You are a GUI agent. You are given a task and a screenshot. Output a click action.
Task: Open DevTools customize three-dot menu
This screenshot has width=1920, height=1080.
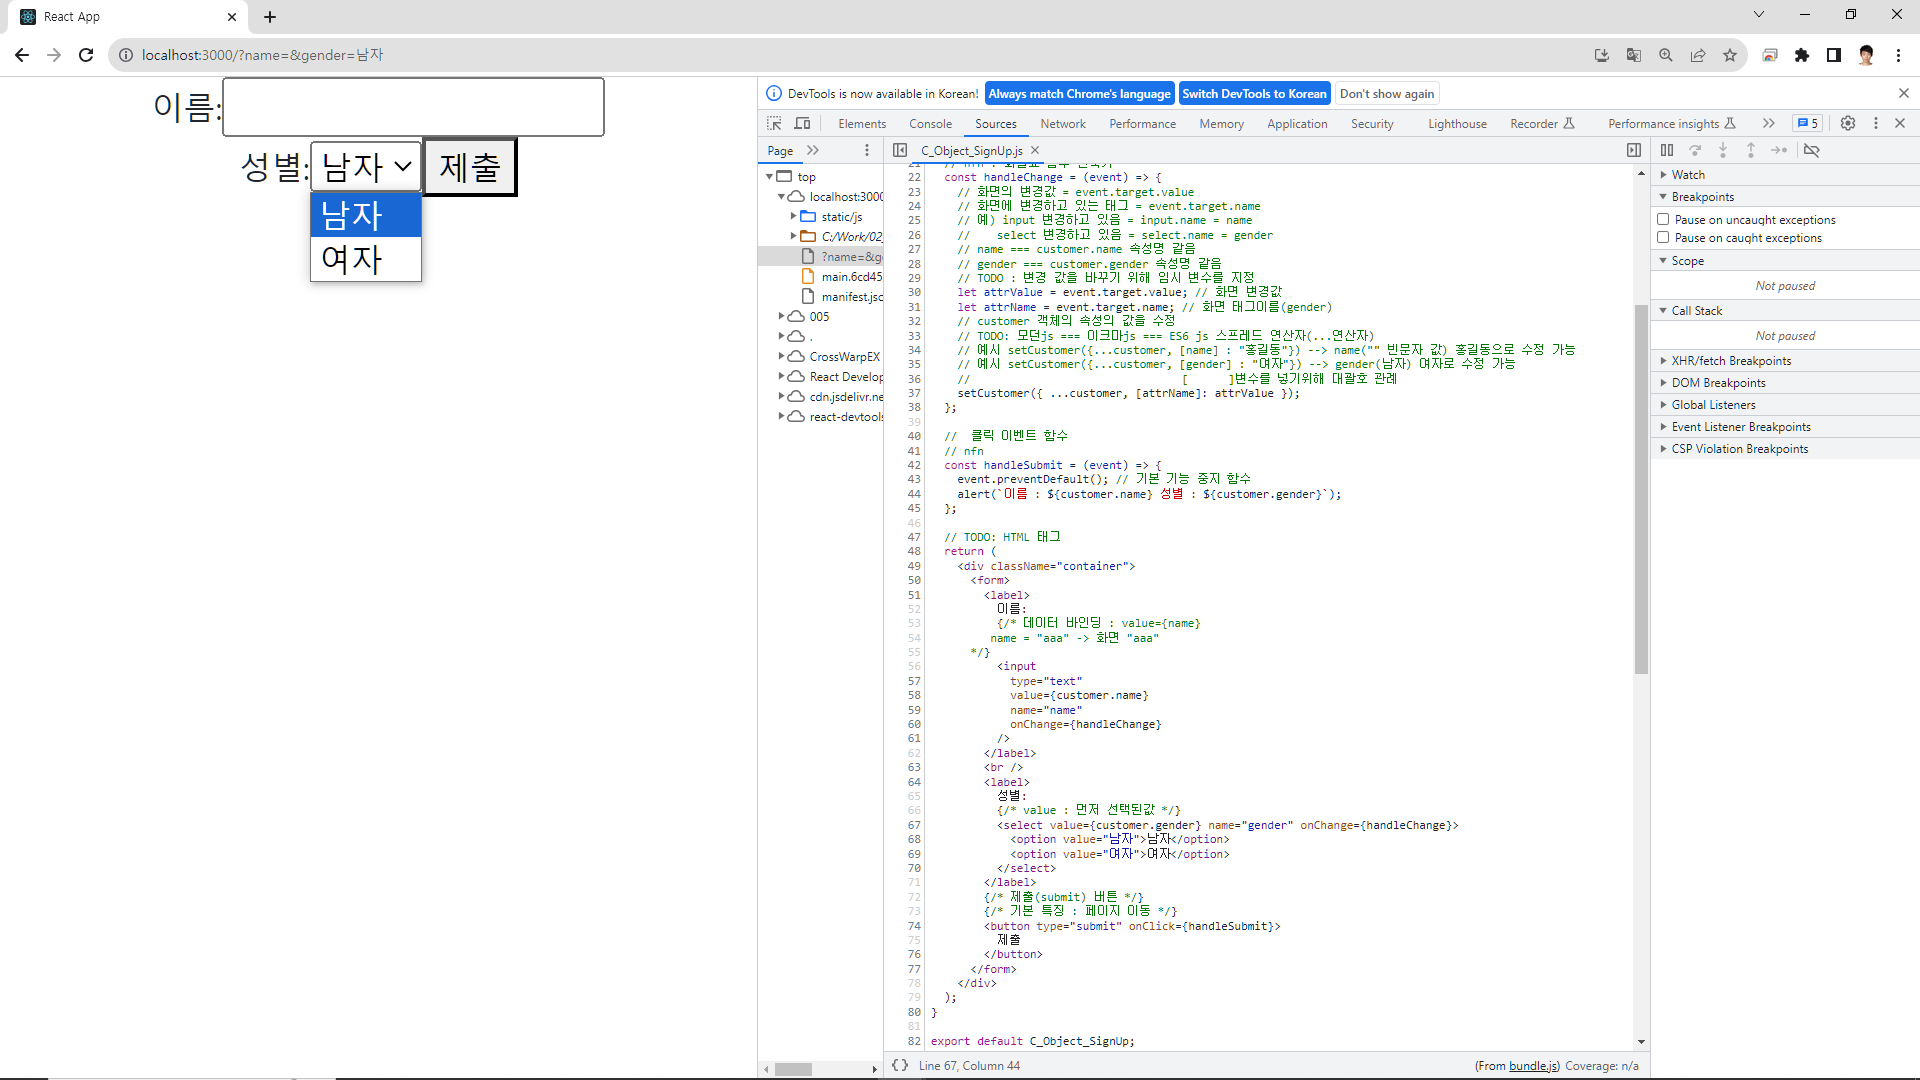(x=1876, y=123)
